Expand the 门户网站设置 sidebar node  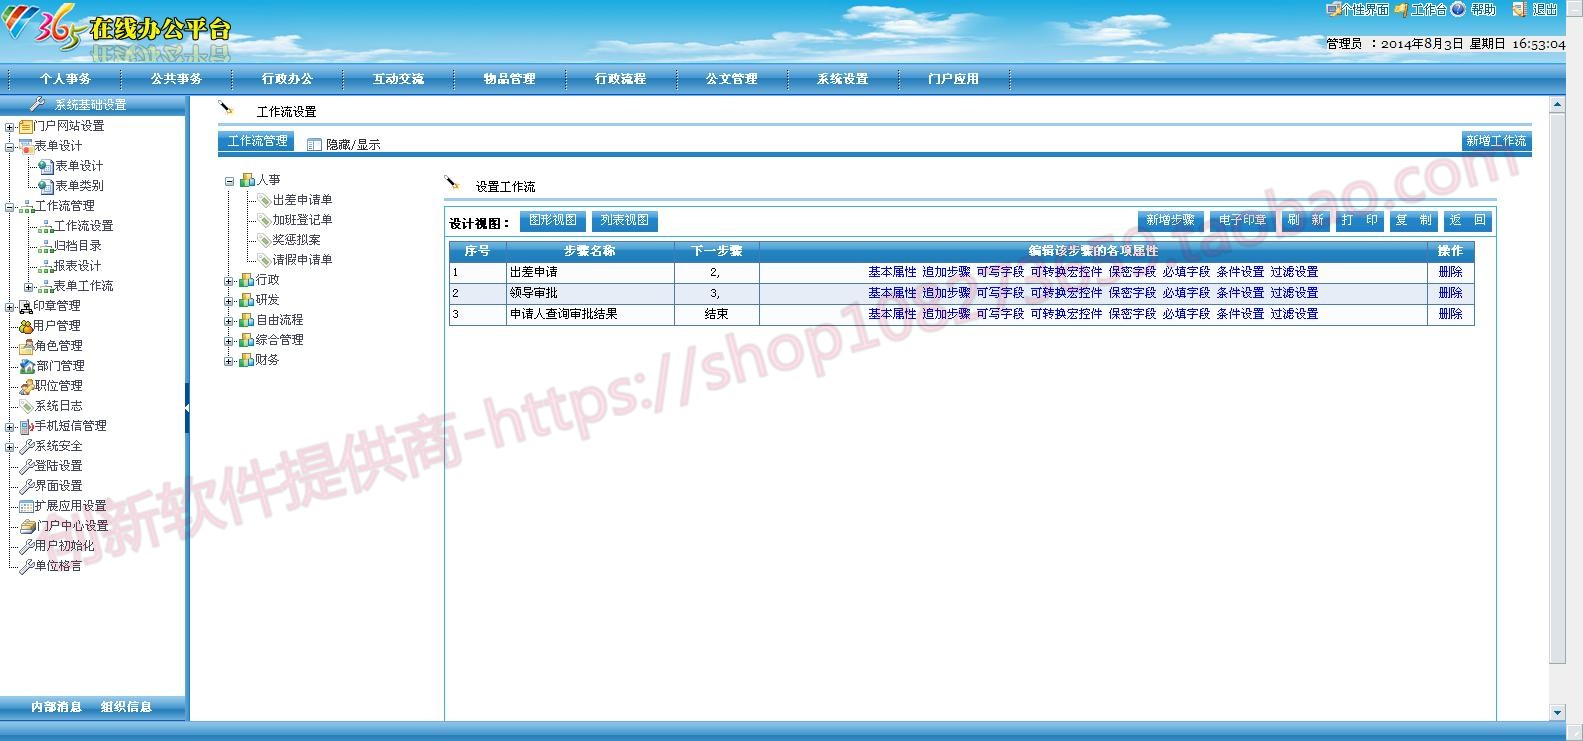pyautogui.click(x=10, y=127)
